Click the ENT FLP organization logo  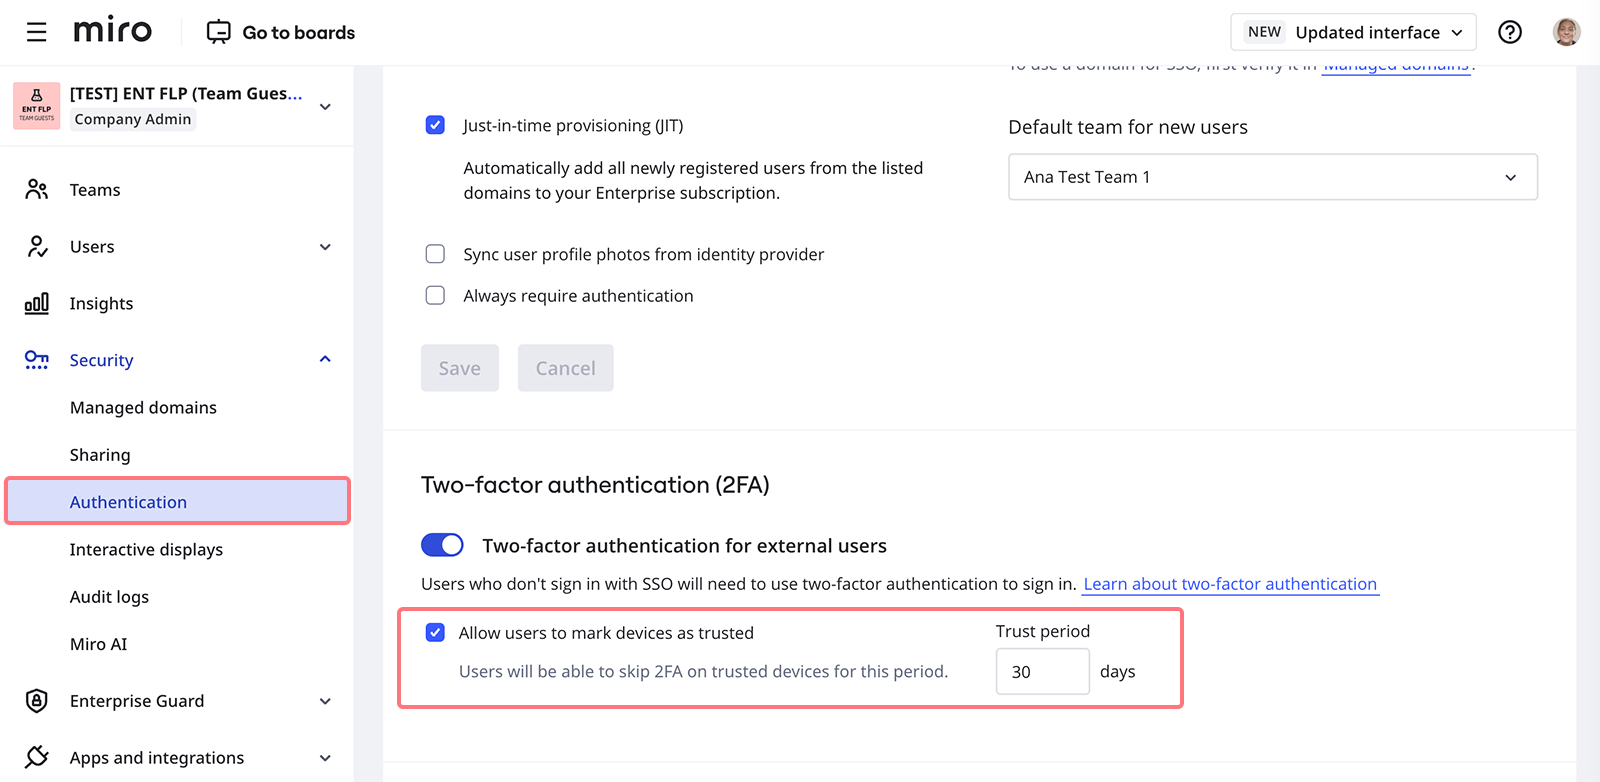point(37,107)
